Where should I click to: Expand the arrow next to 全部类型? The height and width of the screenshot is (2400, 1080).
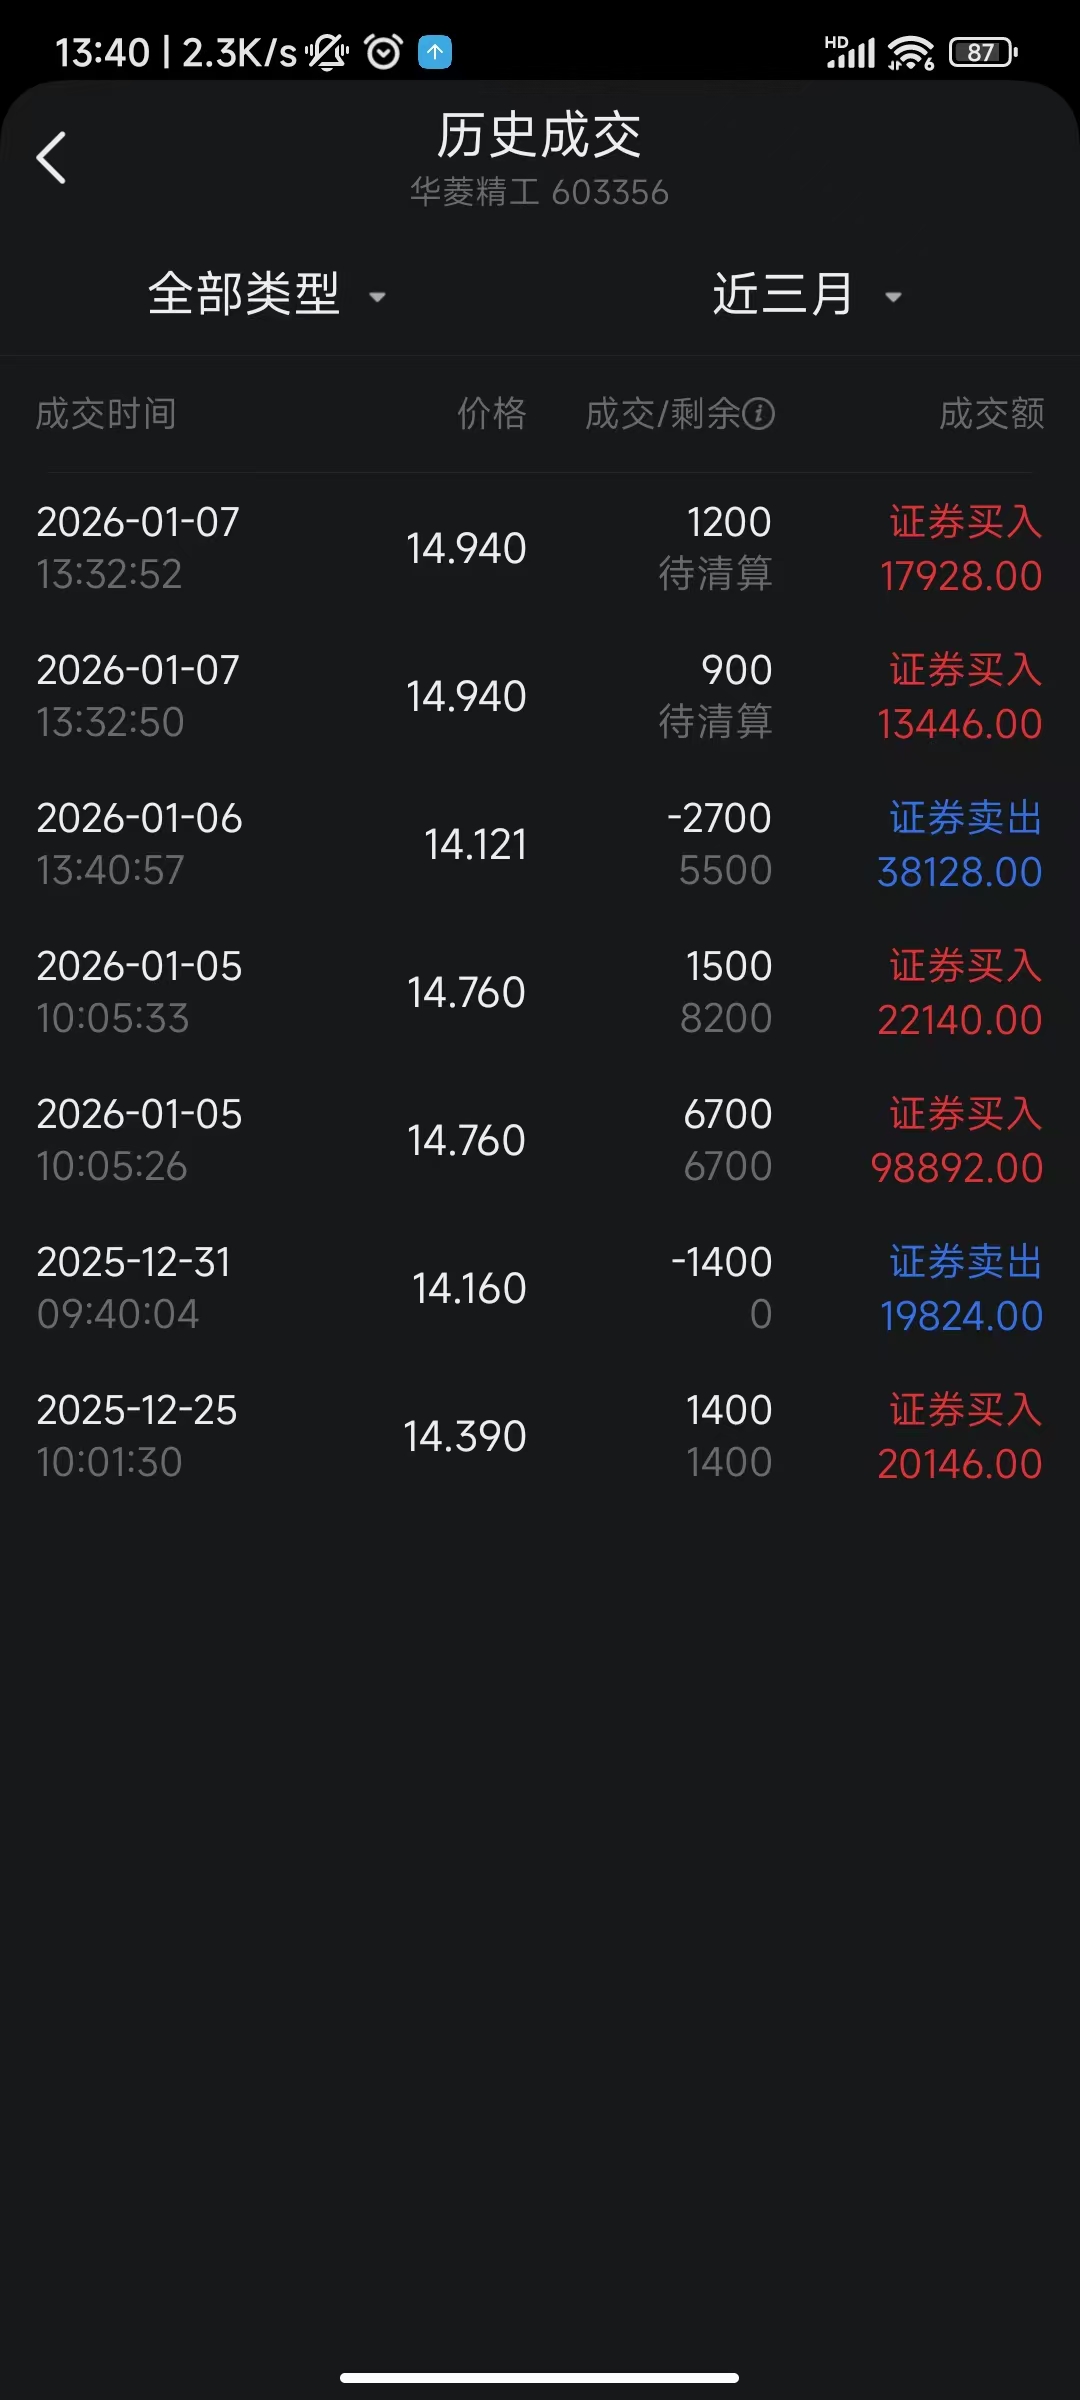pos(378,297)
